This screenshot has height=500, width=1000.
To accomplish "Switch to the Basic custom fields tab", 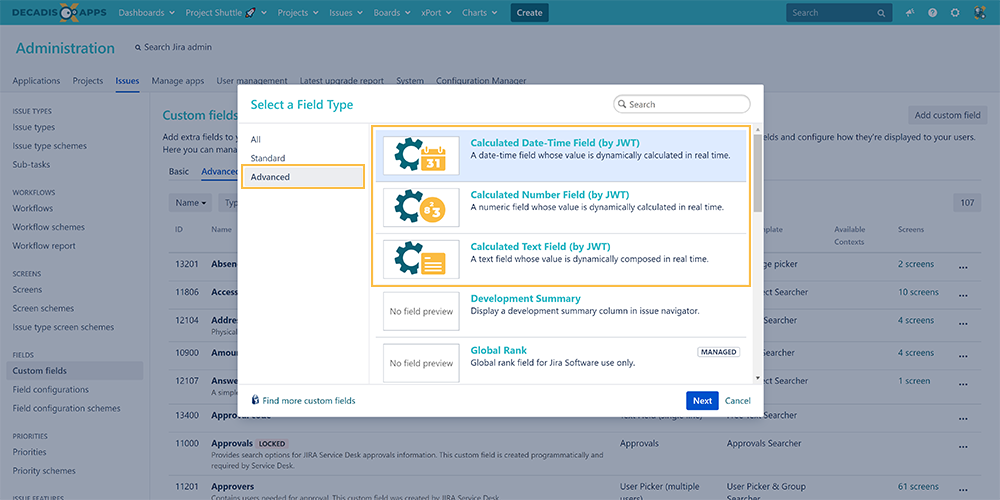I will [x=179, y=171].
